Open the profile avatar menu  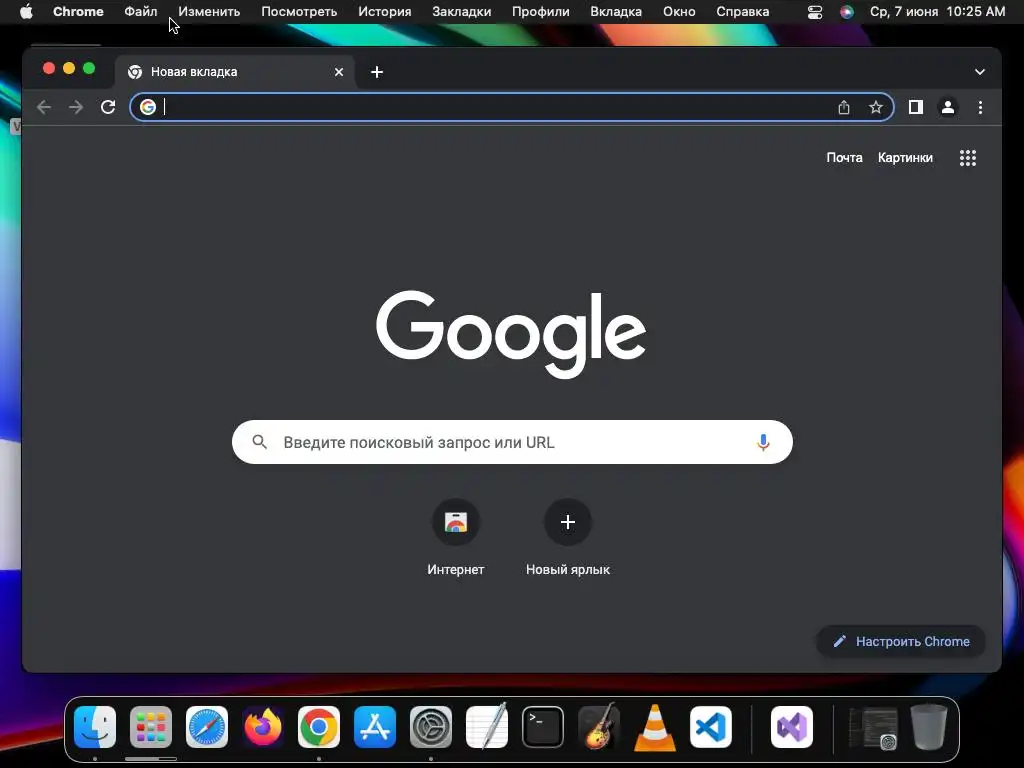948,107
